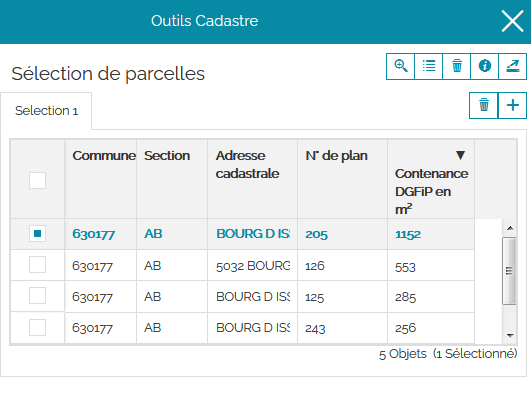Uncheck the parcel 205 row checkbox
This screenshot has width=531, height=403.
[x=37, y=234]
